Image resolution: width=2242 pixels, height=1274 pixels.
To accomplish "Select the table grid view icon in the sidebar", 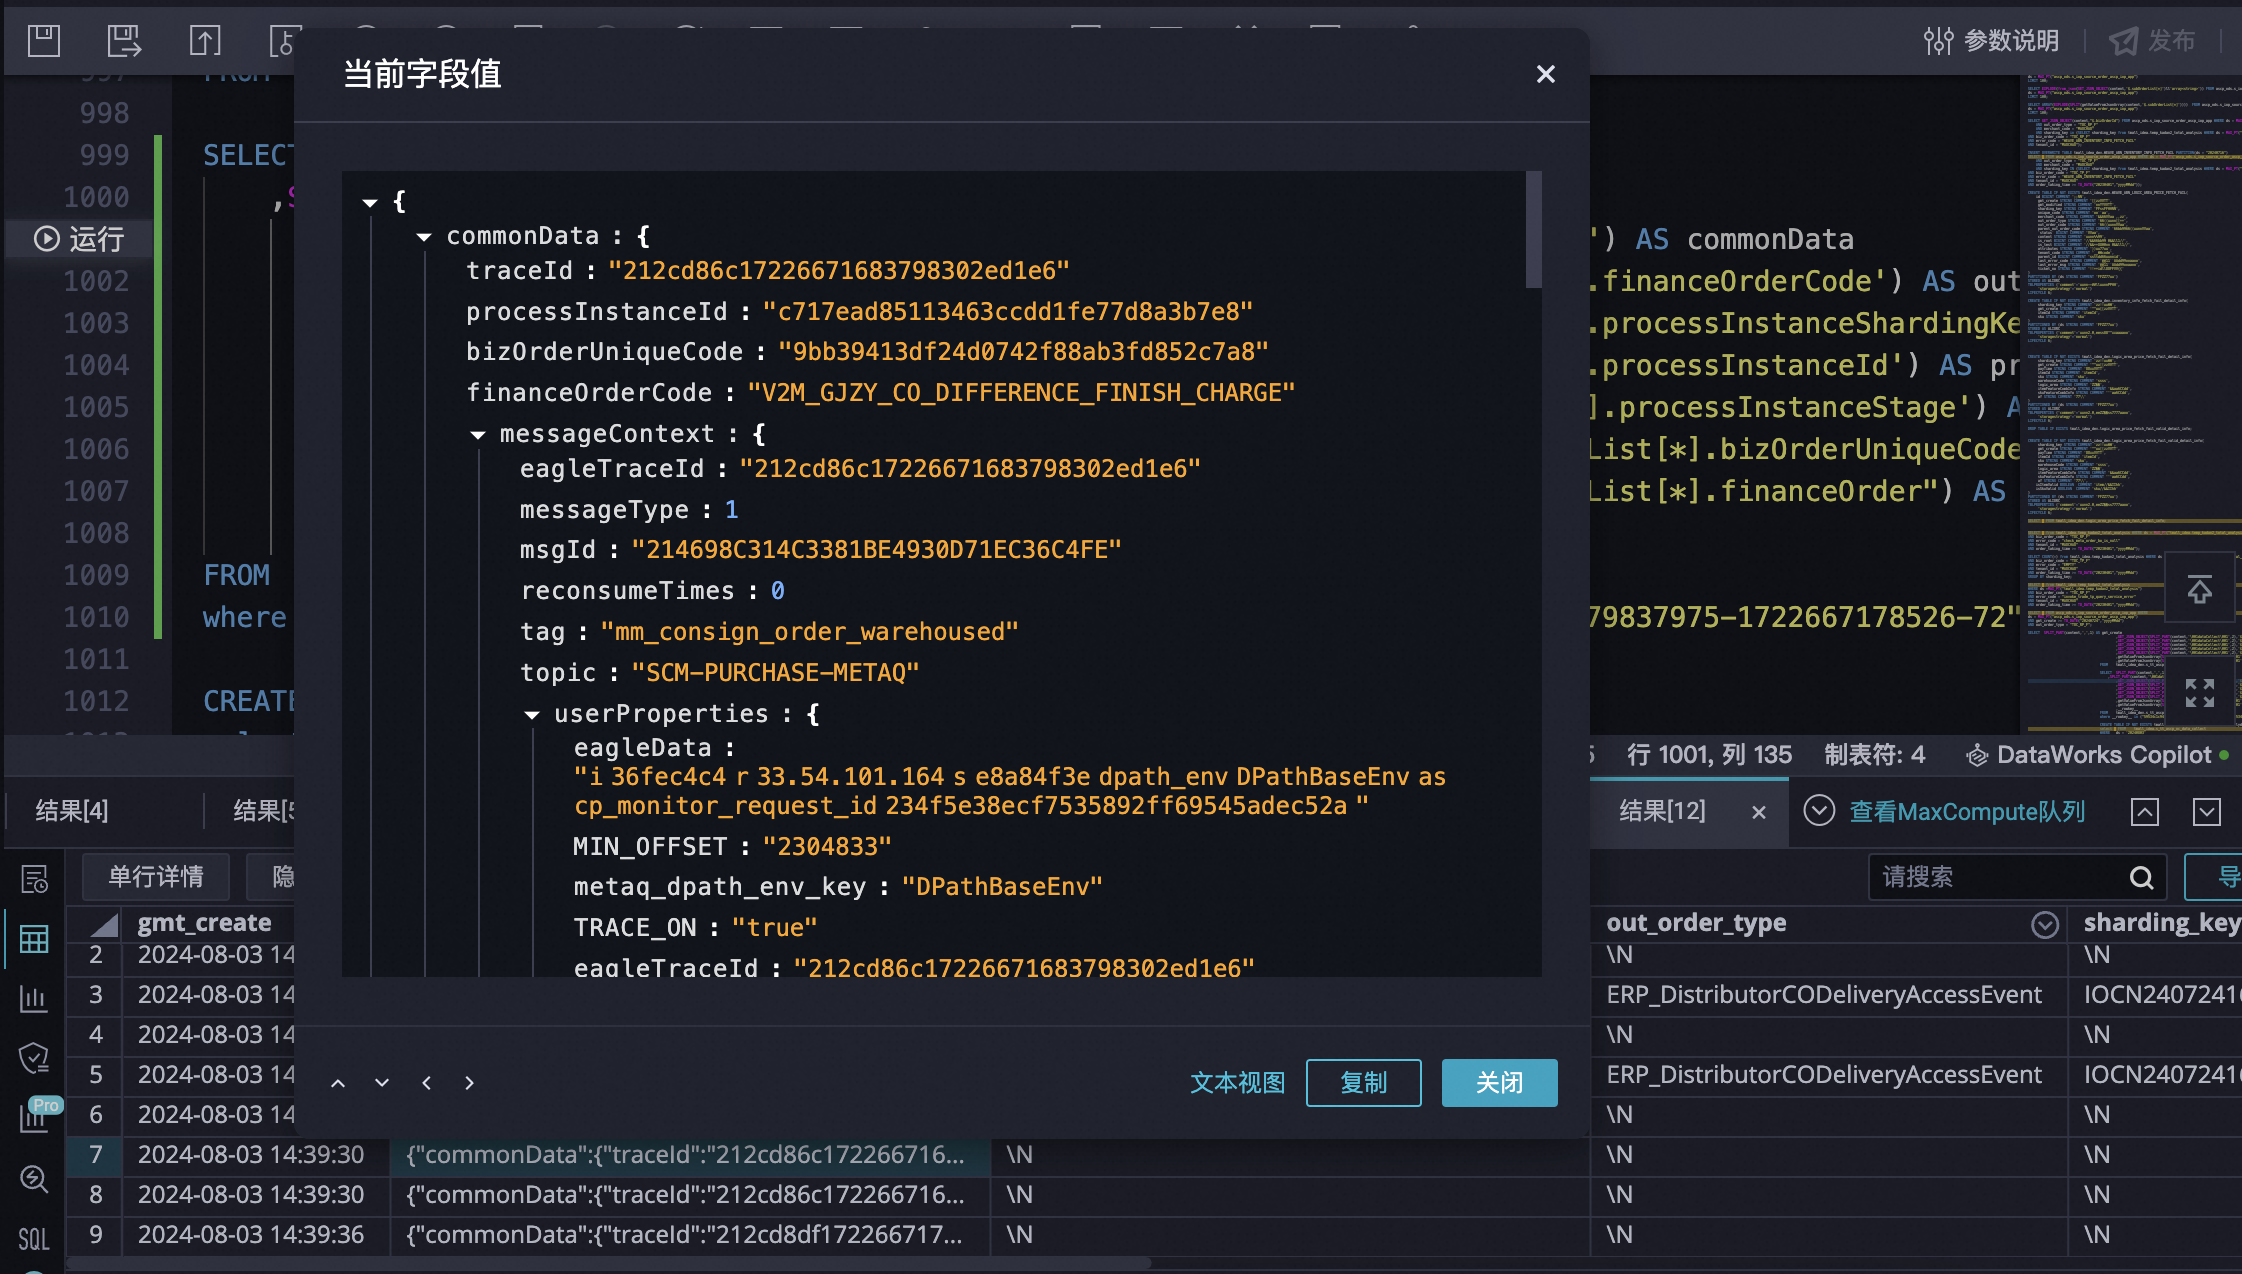I will pyautogui.click(x=34, y=939).
